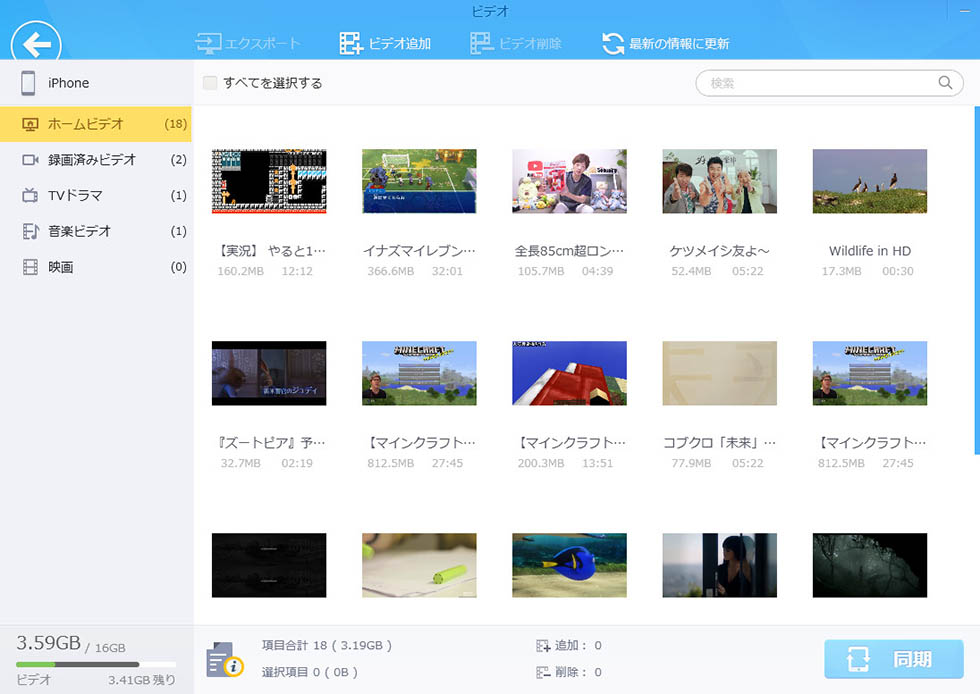Click the Wildlife in HD title
Image resolution: width=980 pixels, height=694 pixels.
pyautogui.click(x=870, y=251)
